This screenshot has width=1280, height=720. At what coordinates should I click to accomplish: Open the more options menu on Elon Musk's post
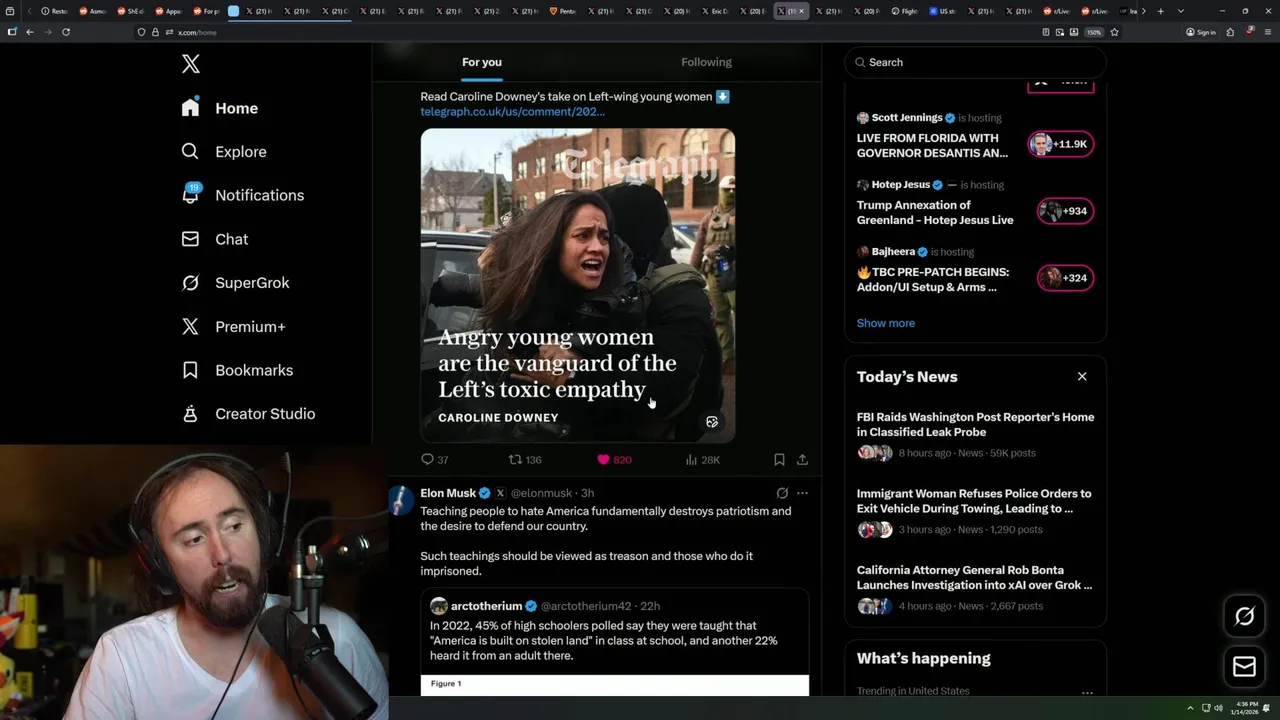click(x=802, y=493)
